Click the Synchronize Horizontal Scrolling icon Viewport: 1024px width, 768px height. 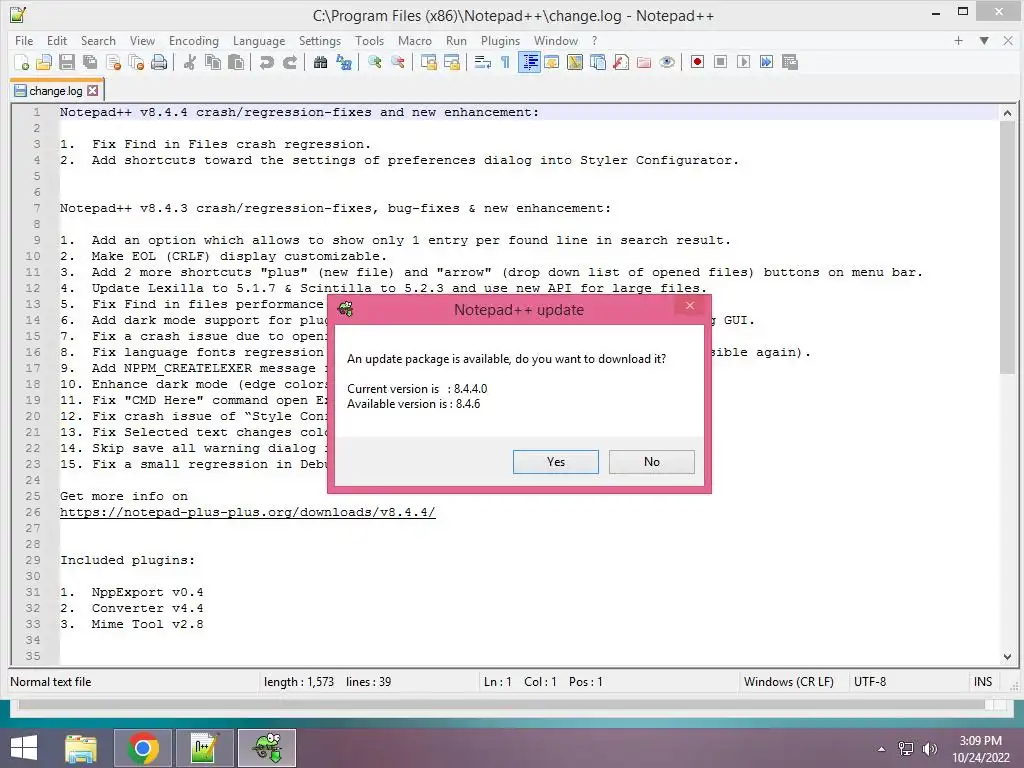(x=451, y=62)
